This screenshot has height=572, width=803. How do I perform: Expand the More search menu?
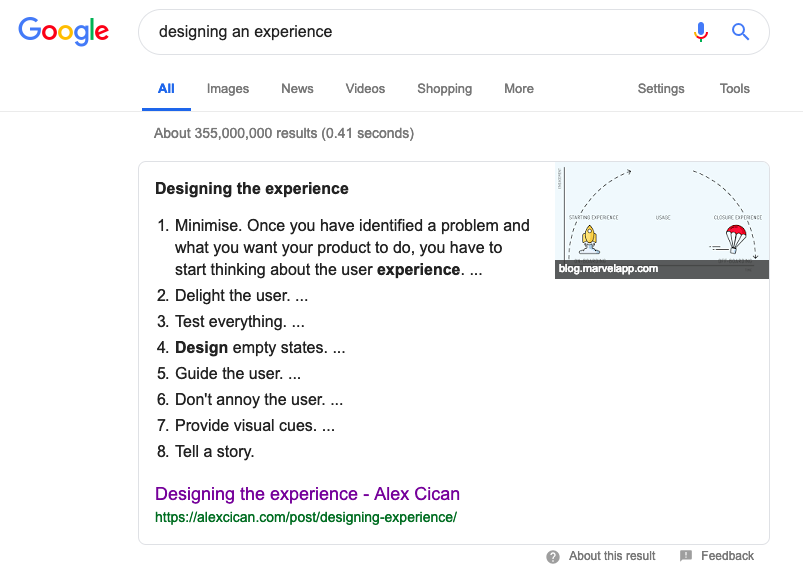pyautogui.click(x=519, y=89)
